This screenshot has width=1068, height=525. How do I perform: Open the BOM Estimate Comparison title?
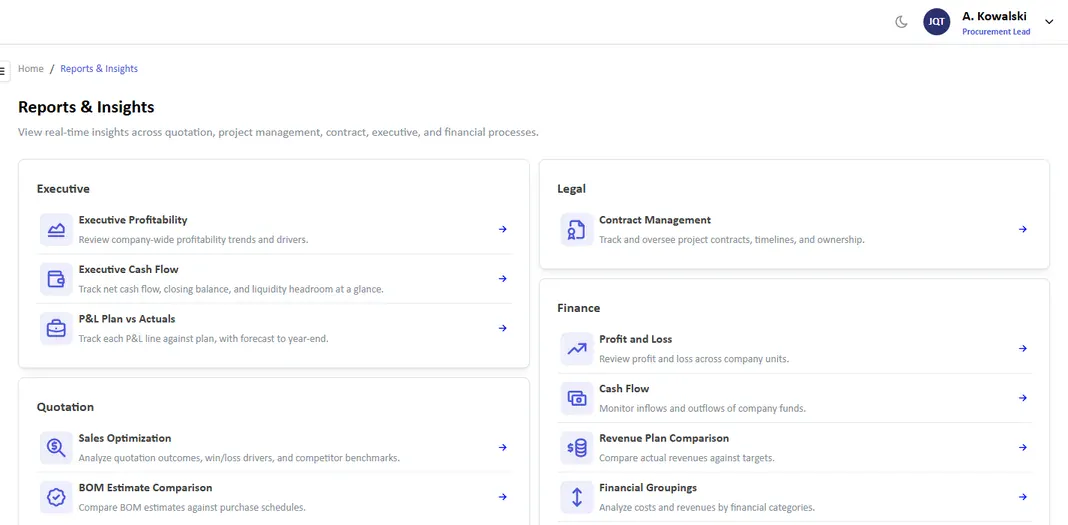145,488
